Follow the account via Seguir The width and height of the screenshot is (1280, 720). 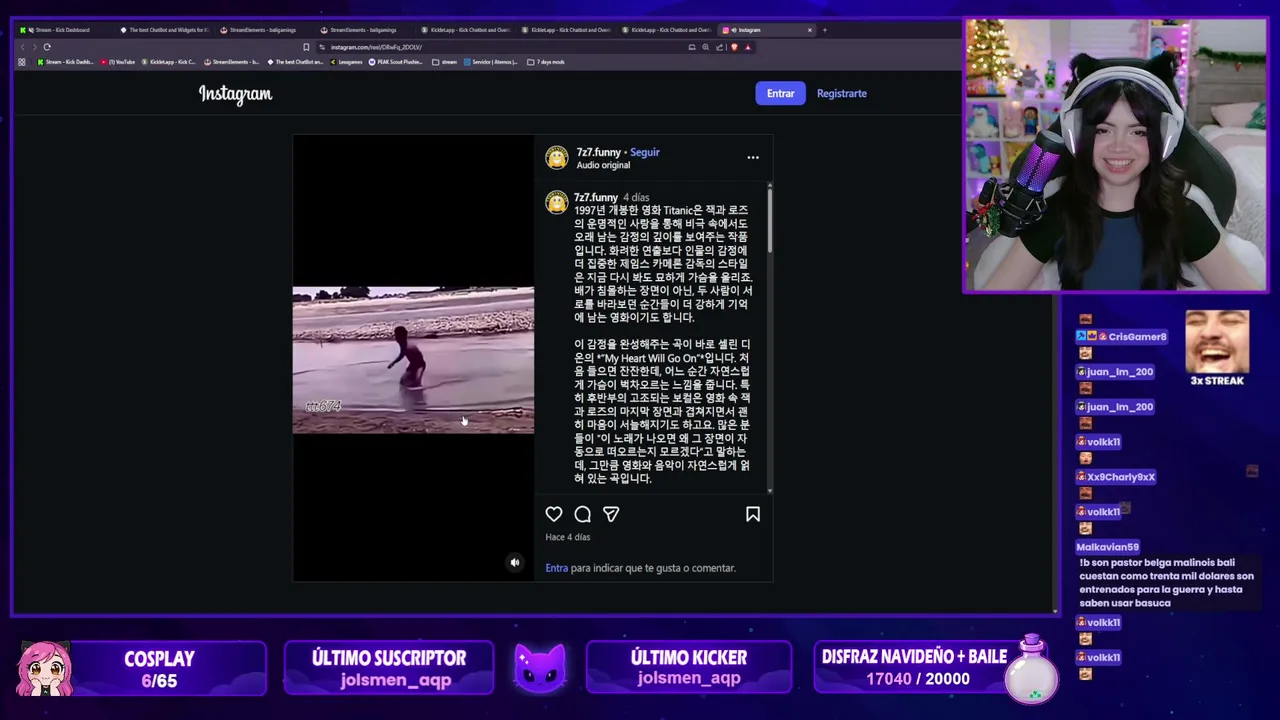point(645,152)
